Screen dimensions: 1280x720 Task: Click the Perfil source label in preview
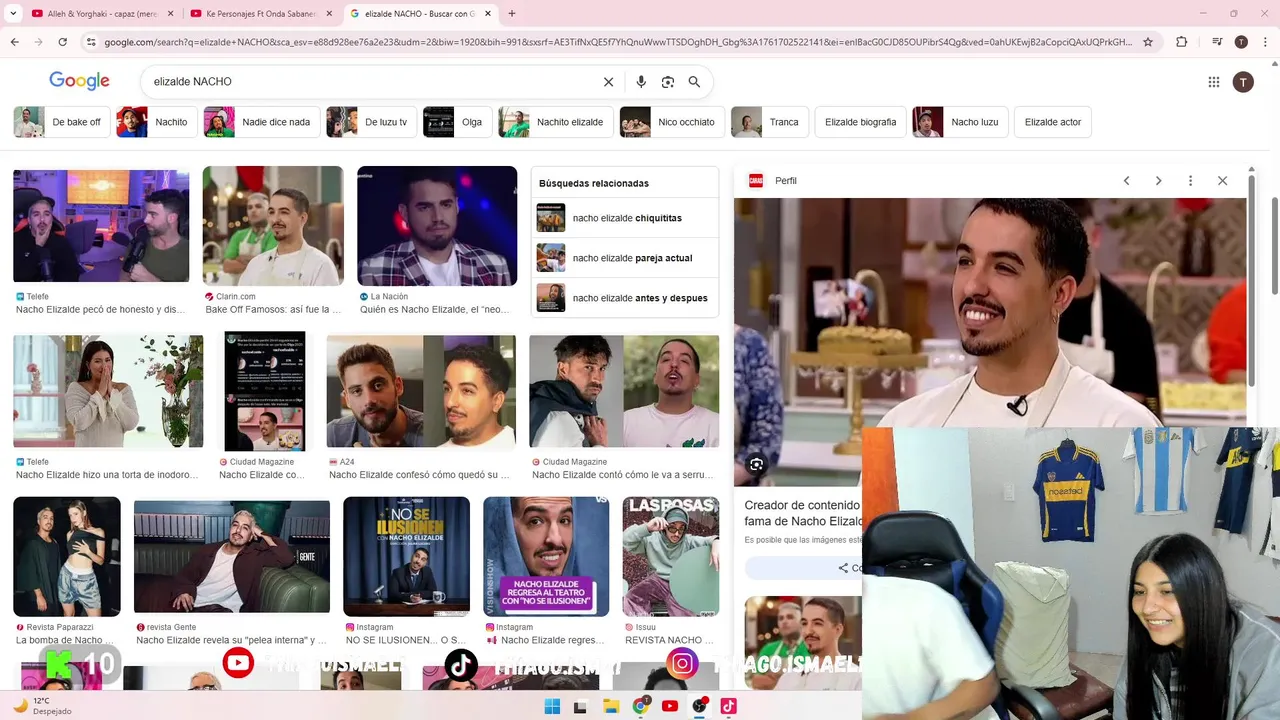pos(786,181)
